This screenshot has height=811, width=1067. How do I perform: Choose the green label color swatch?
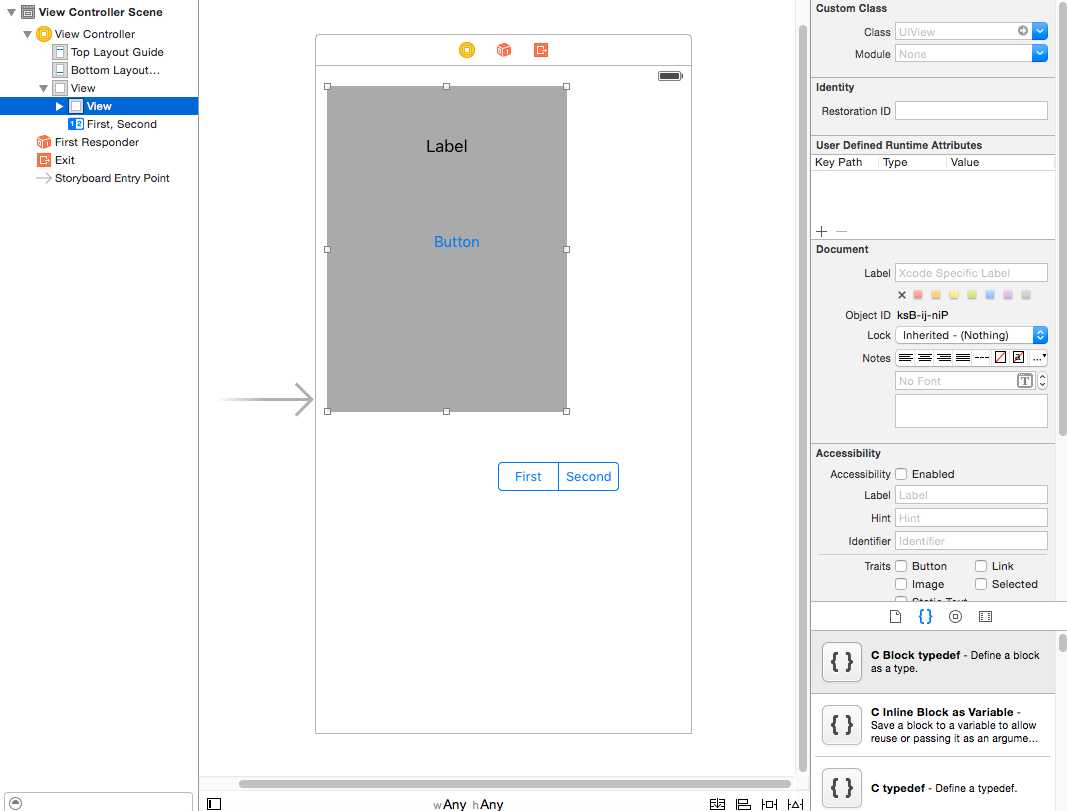coord(972,295)
